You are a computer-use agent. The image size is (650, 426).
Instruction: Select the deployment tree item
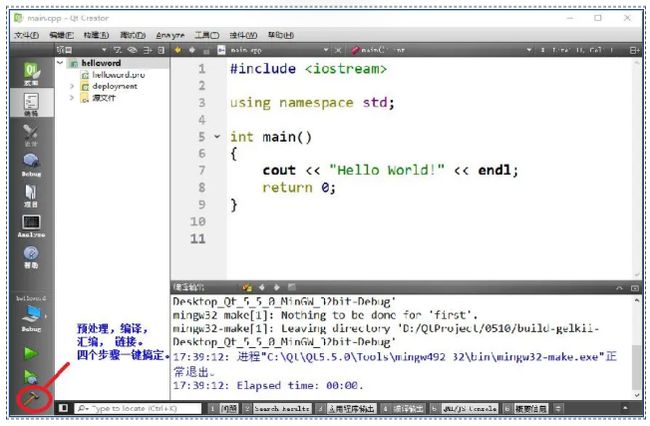114,86
